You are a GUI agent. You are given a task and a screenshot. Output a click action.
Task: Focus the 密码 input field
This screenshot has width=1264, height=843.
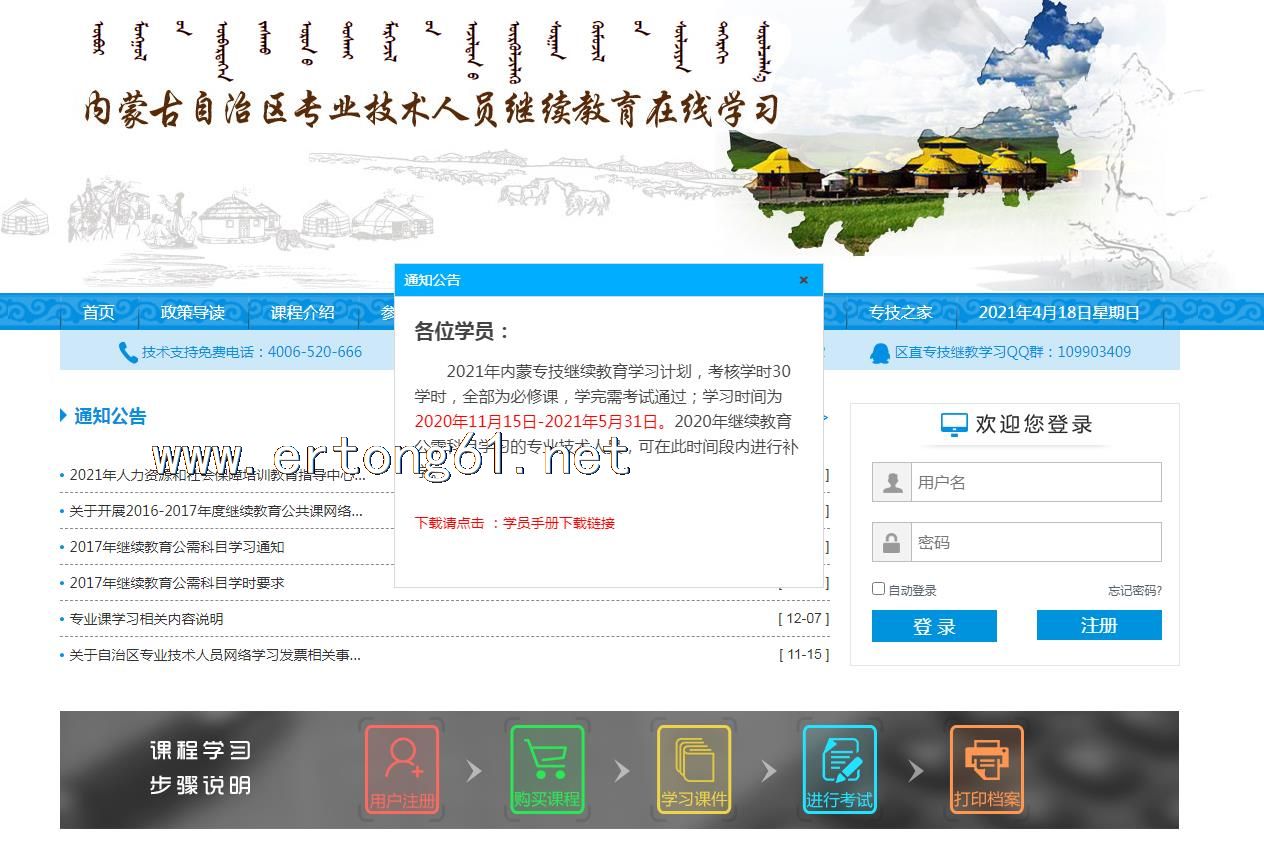click(1035, 542)
